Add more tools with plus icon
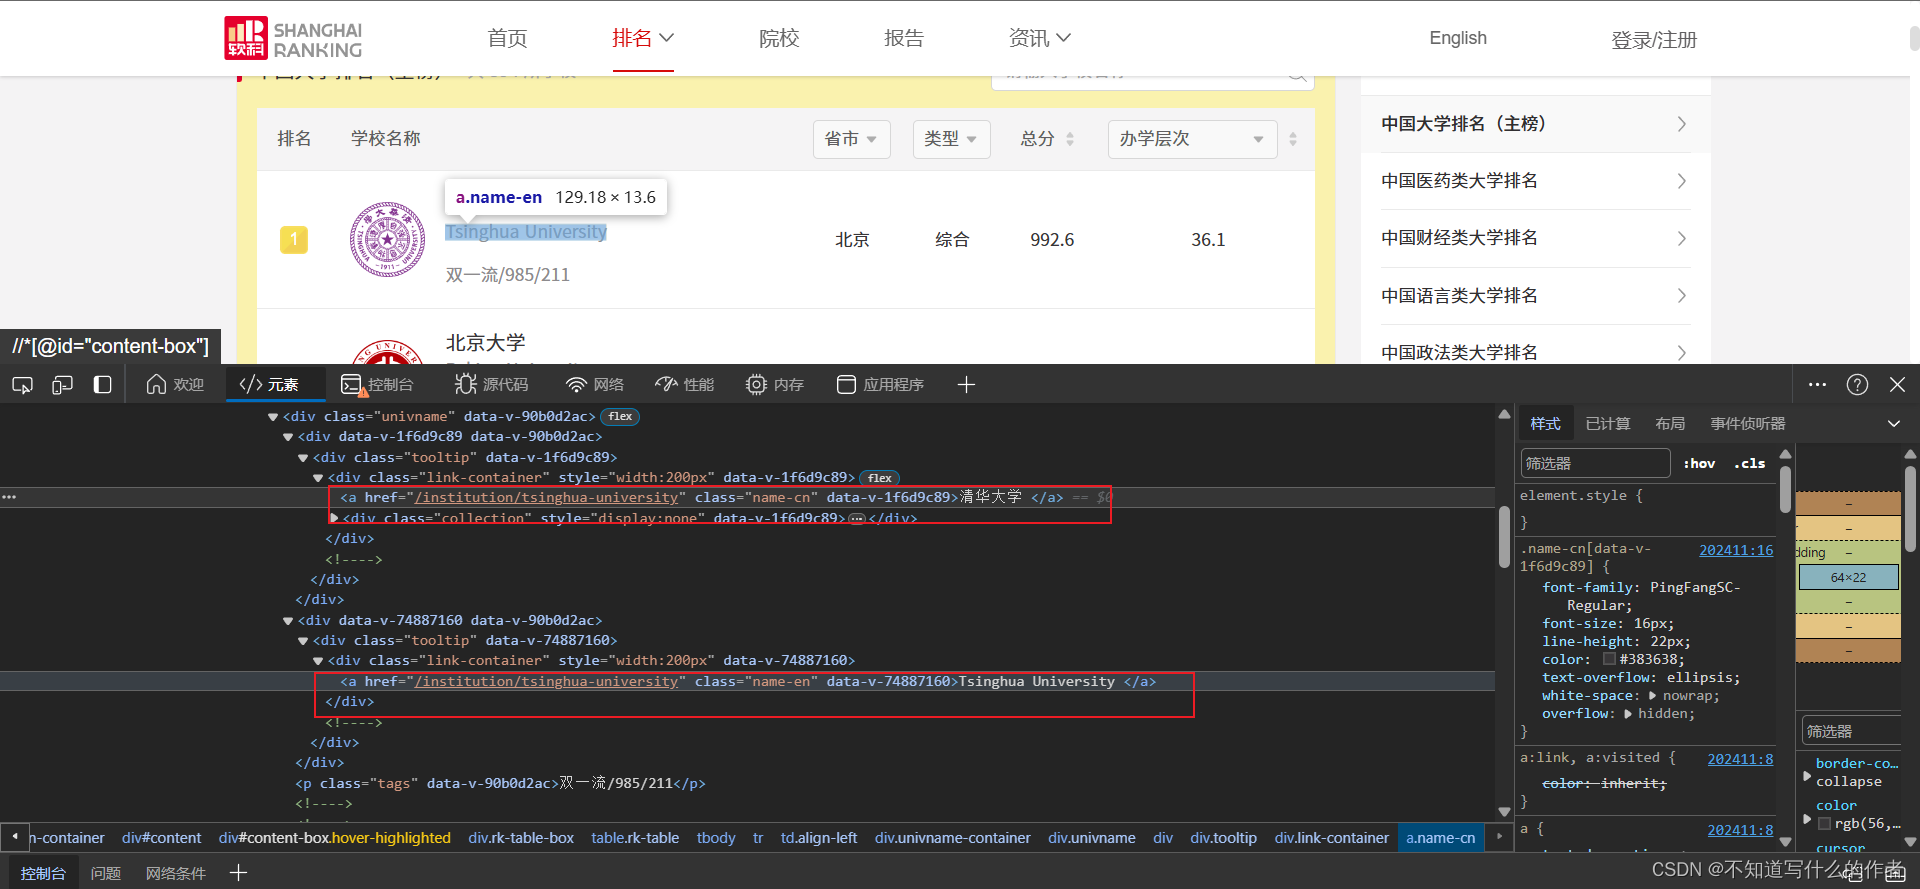Image resolution: width=1920 pixels, height=889 pixels. [966, 385]
